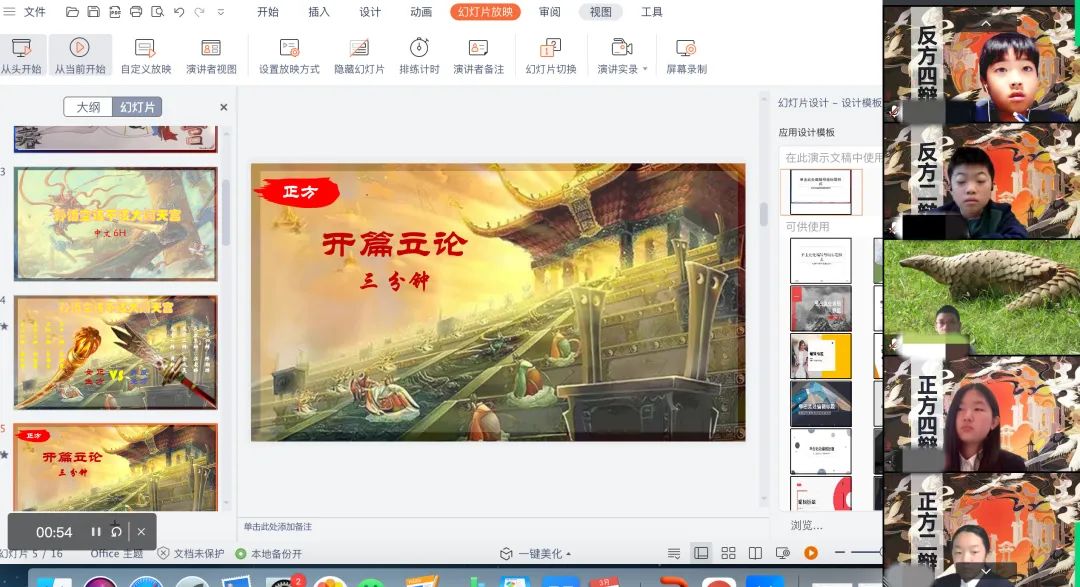Switch to slide sorter grid view
This screenshot has height=587, width=1080.
tap(728, 553)
